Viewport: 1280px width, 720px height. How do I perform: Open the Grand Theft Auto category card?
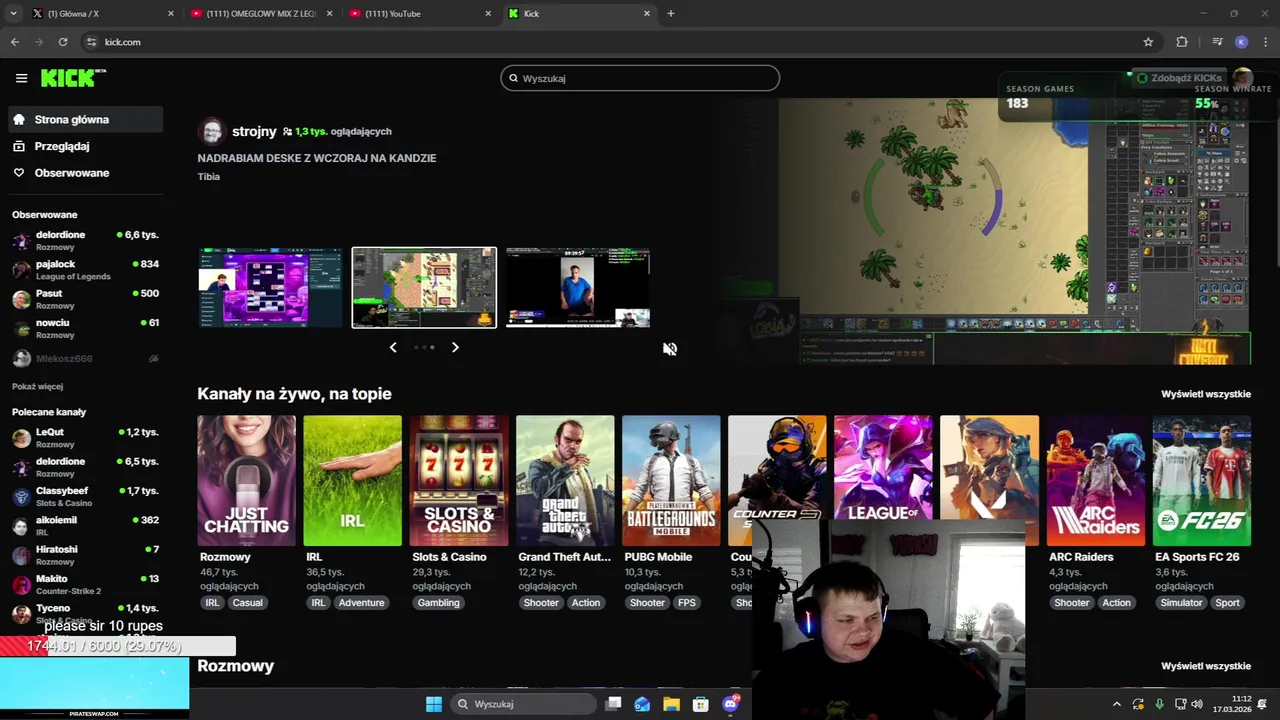pyautogui.click(x=565, y=481)
